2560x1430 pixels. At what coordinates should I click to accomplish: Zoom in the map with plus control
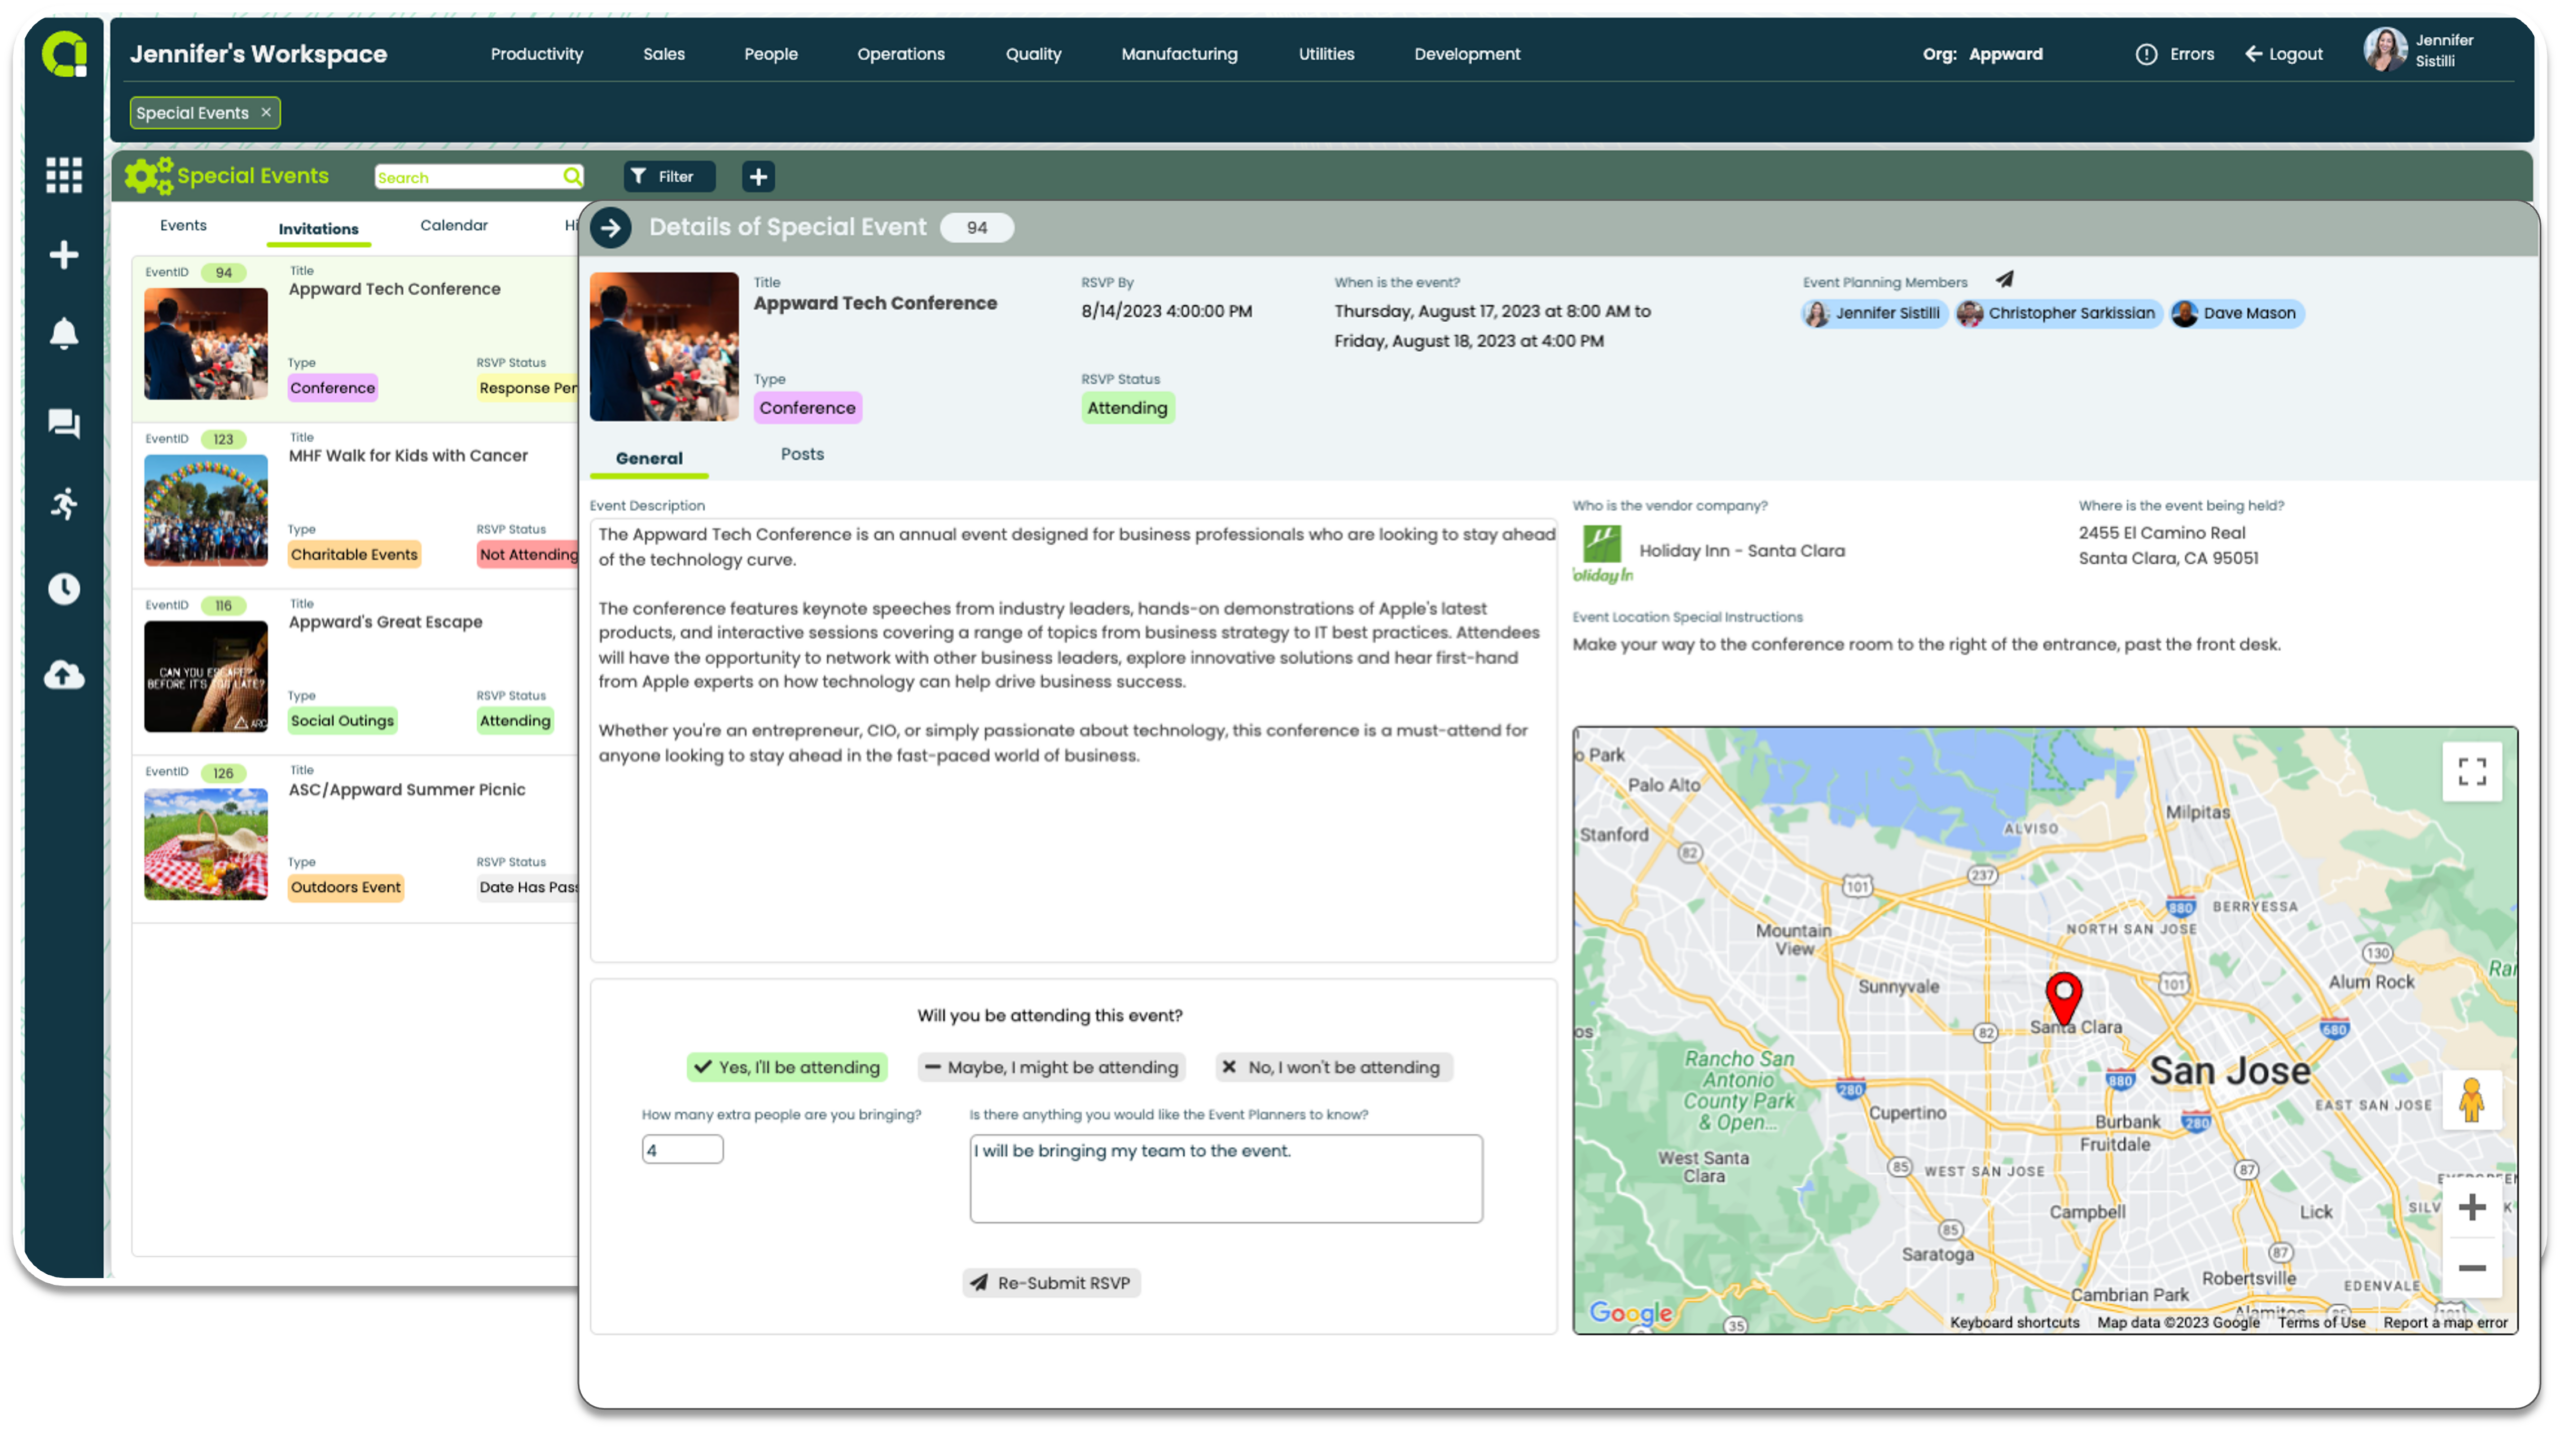coord(2471,1207)
